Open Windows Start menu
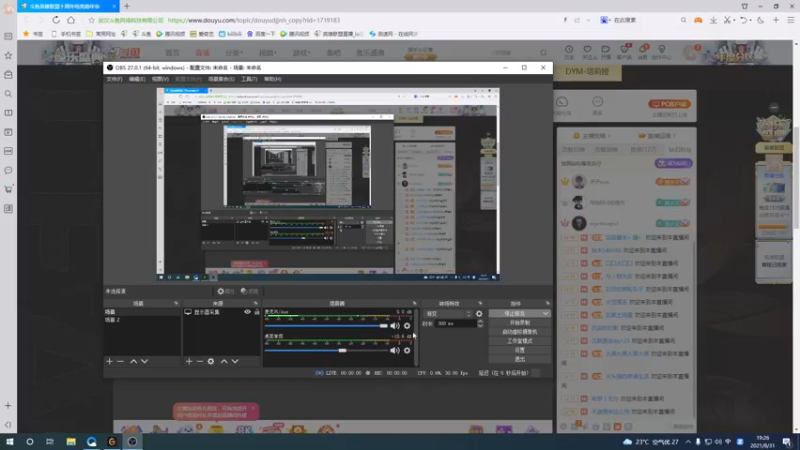 [9, 441]
